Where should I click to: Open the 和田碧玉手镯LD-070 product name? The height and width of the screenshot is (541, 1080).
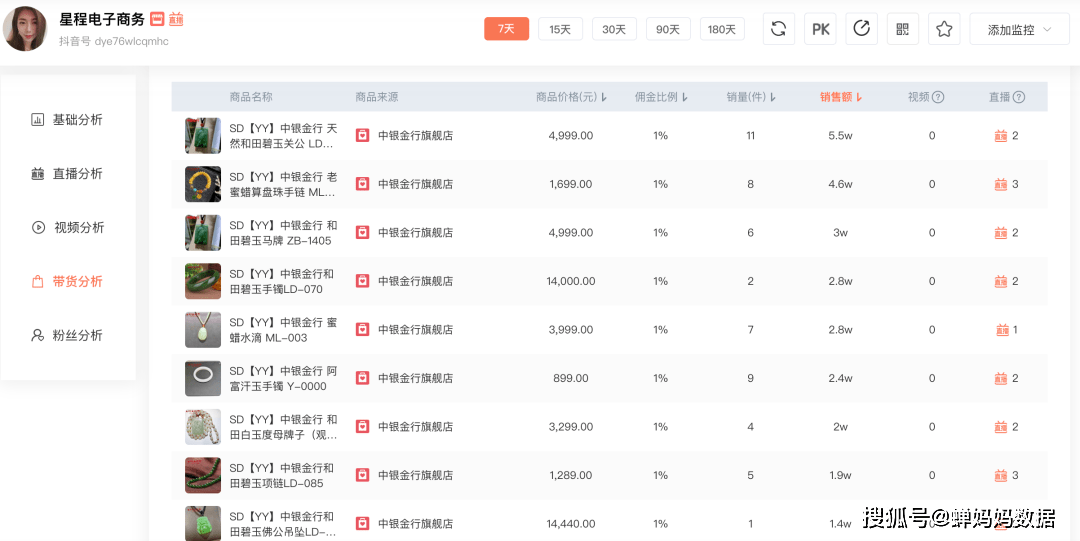[x=281, y=281]
